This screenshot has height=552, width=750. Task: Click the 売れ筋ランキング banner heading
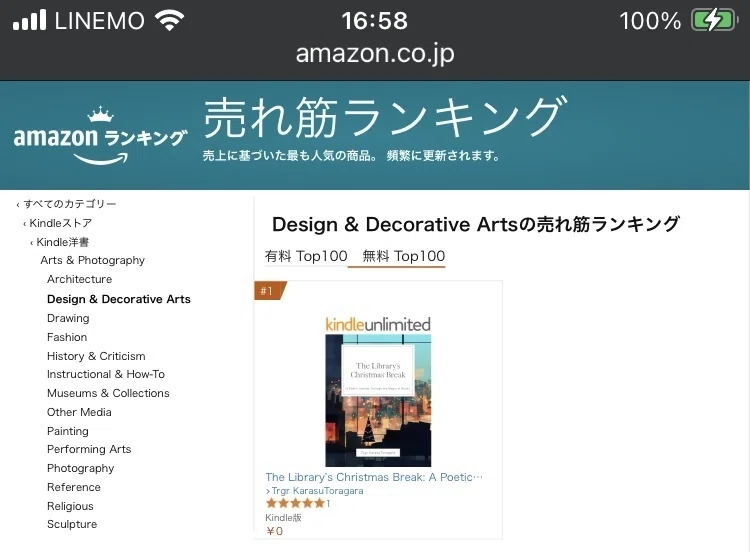tap(386, 118)
